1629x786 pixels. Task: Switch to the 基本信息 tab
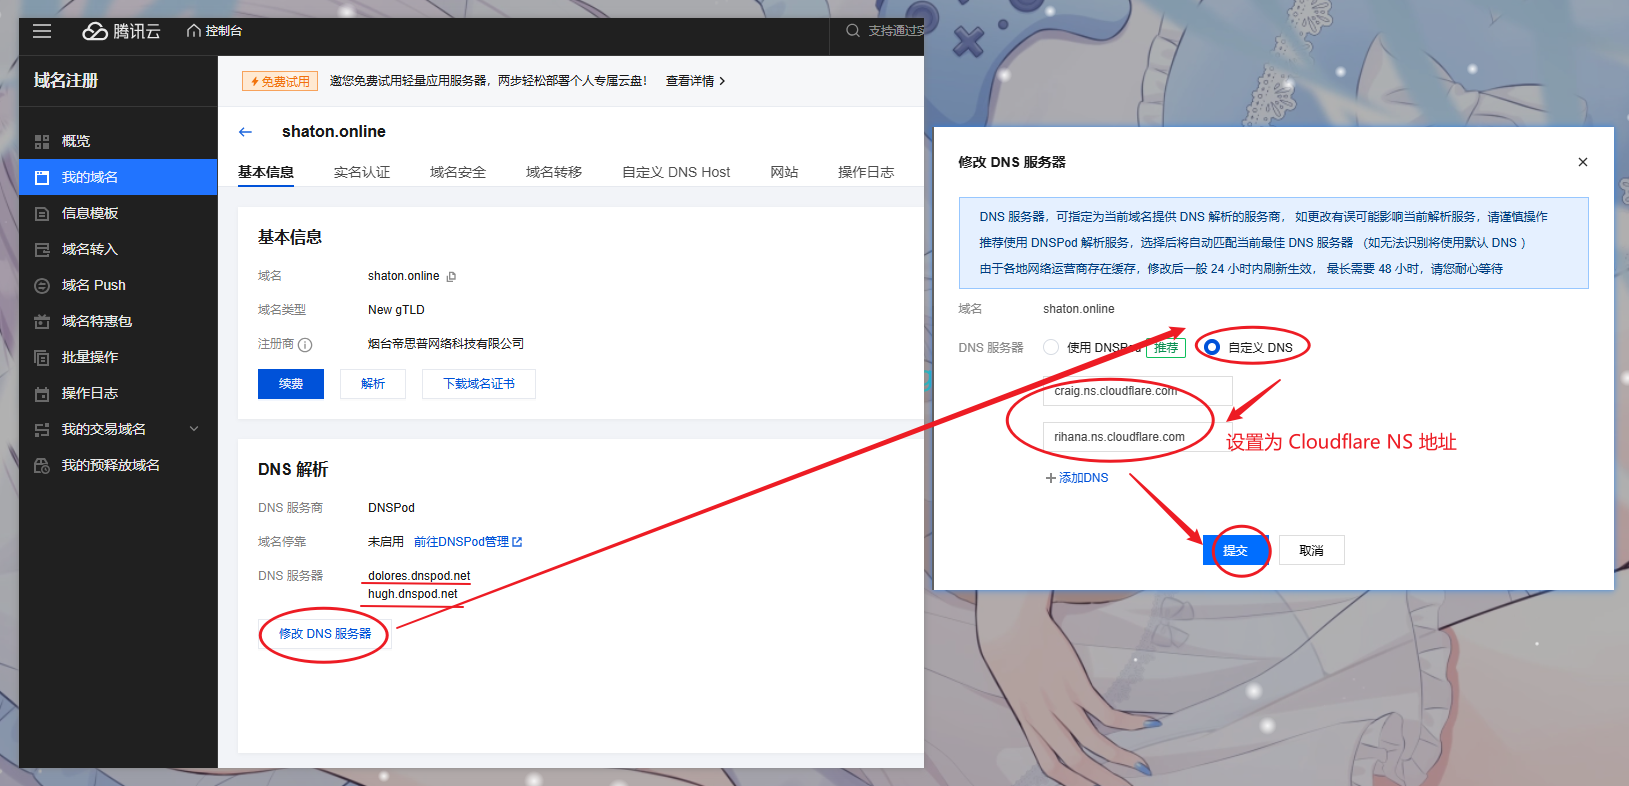[266, 172]
